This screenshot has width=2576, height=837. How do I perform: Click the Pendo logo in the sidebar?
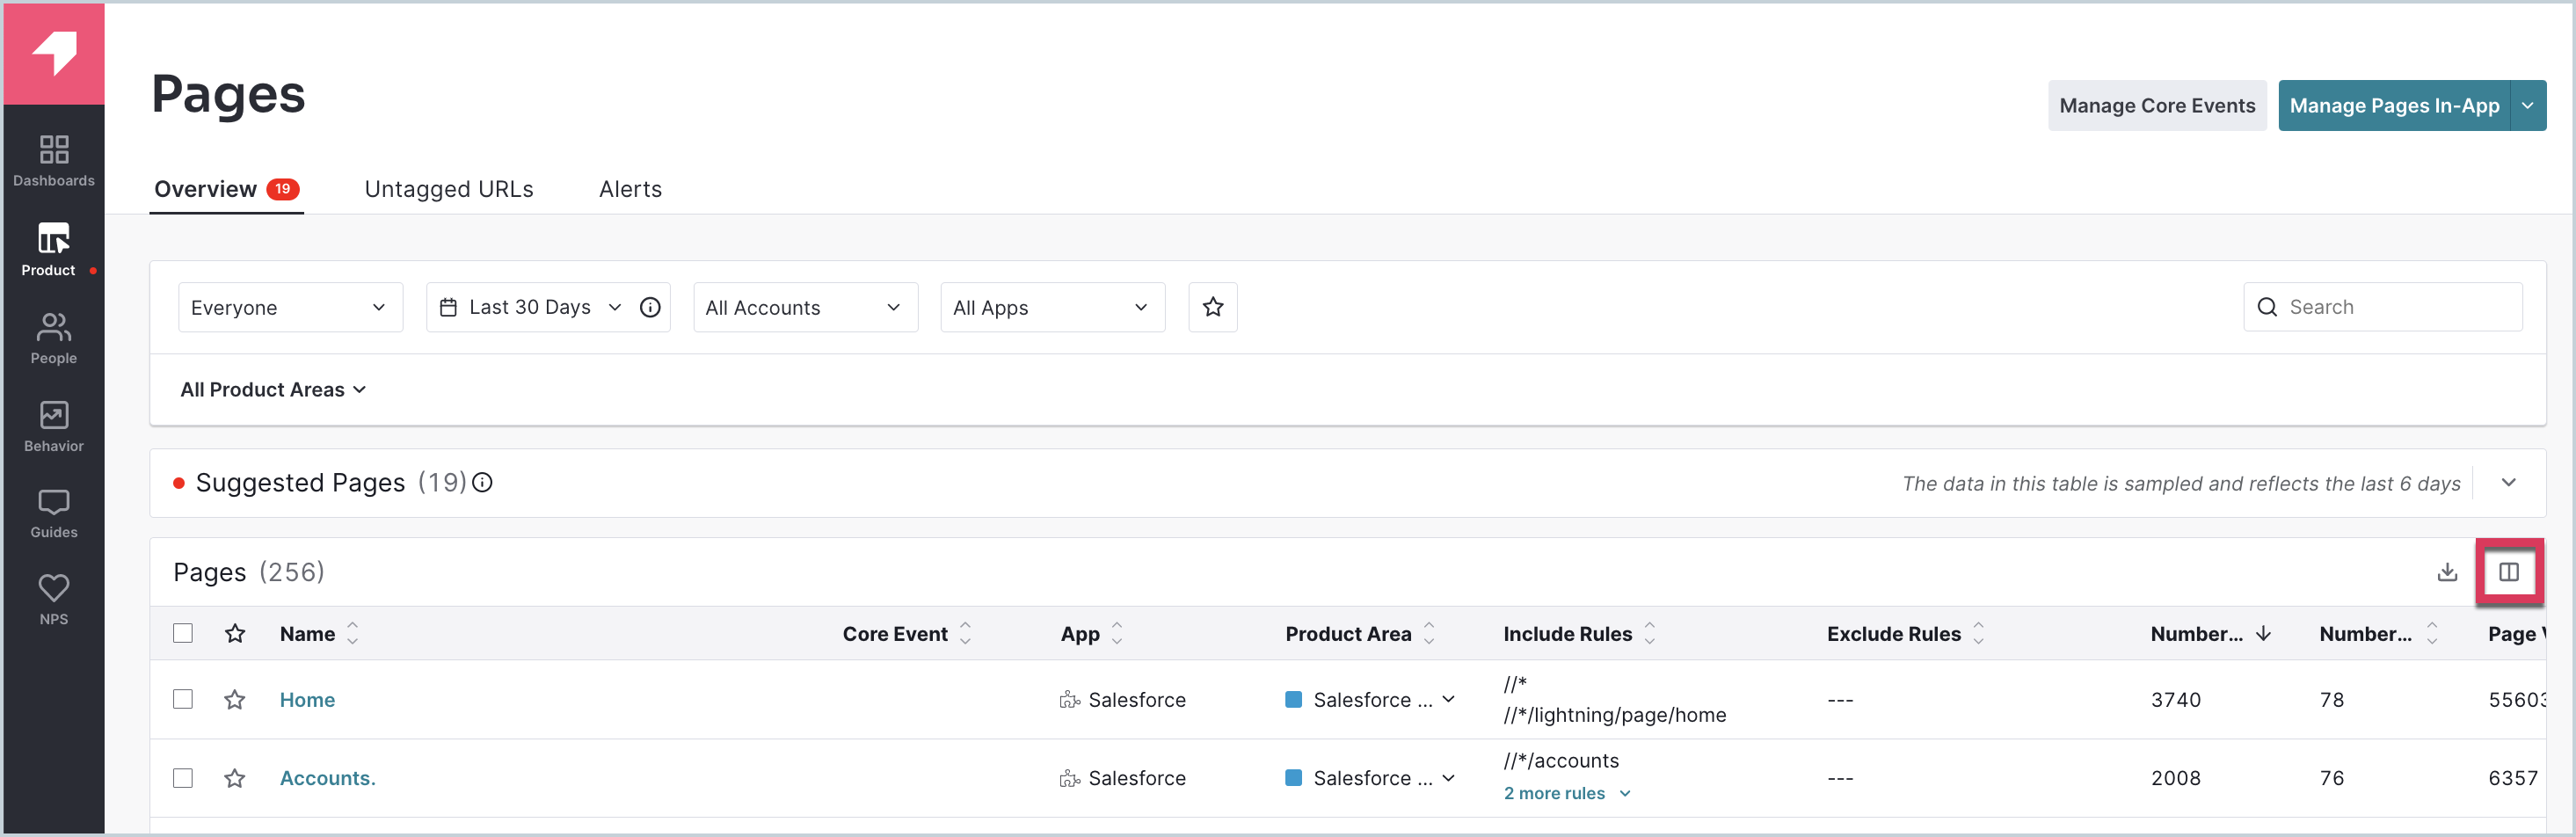pos(54,54)
